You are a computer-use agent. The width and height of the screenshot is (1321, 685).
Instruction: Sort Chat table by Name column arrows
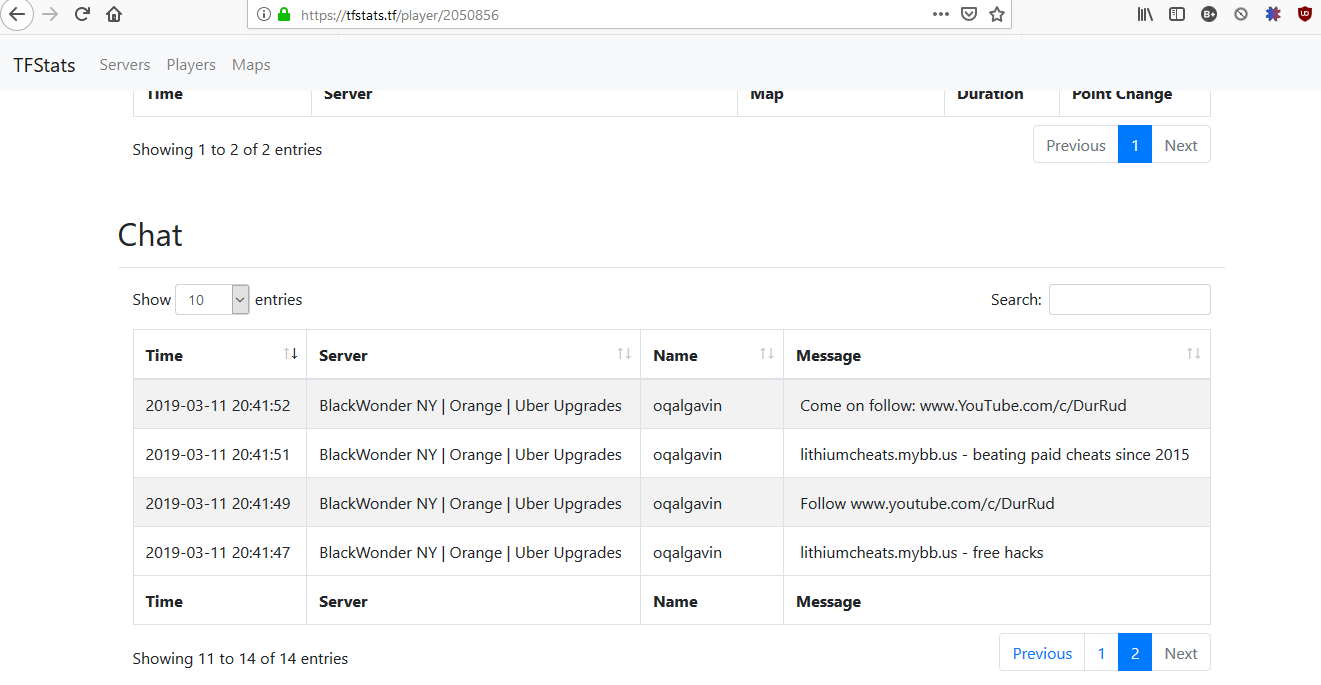(767, 354)
